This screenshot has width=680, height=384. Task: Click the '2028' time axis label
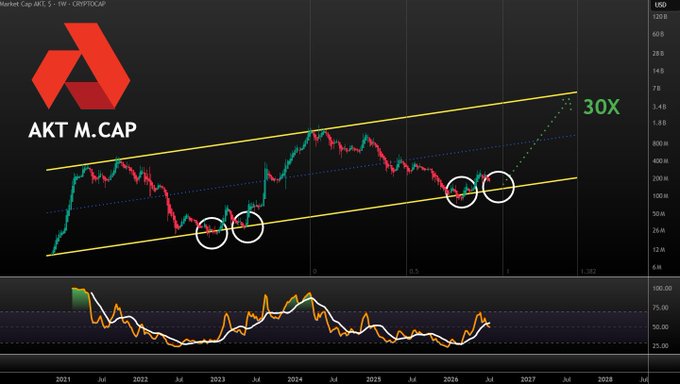pyautogui.click(x=605, y=379)
